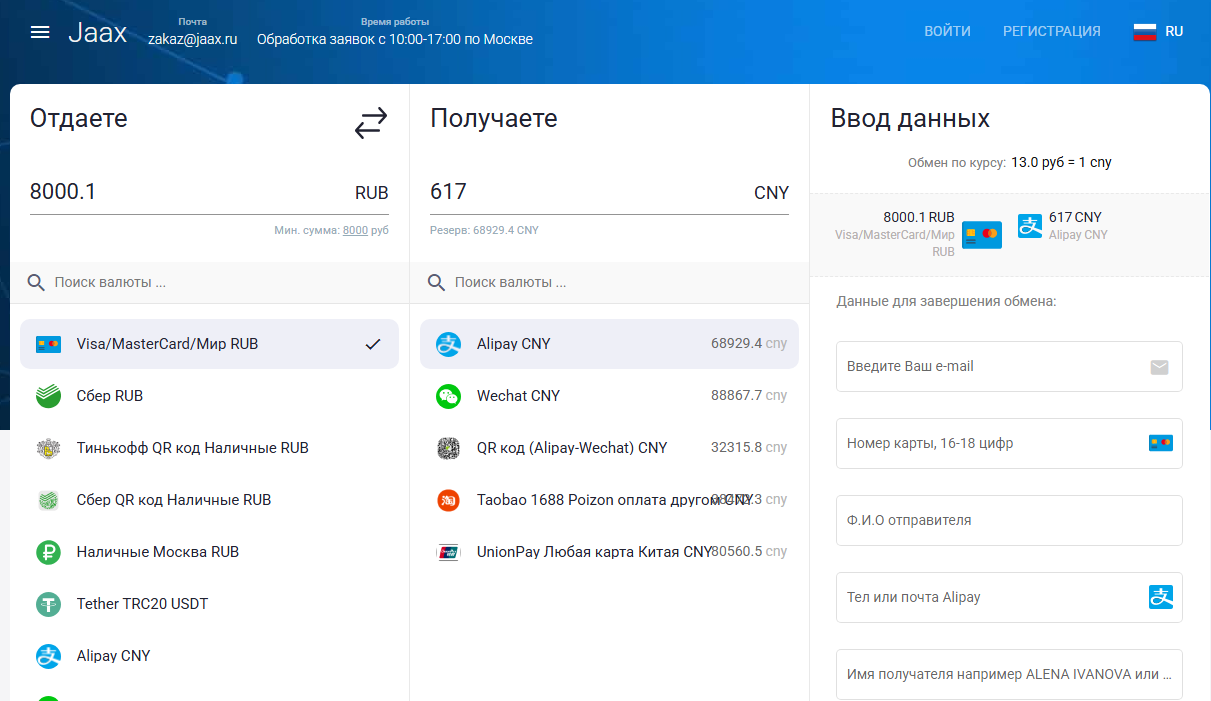Image resolution: width=1211 pixels, height=701 pixels.
Task: Open the RU language selector
Action: point(1159,31)
